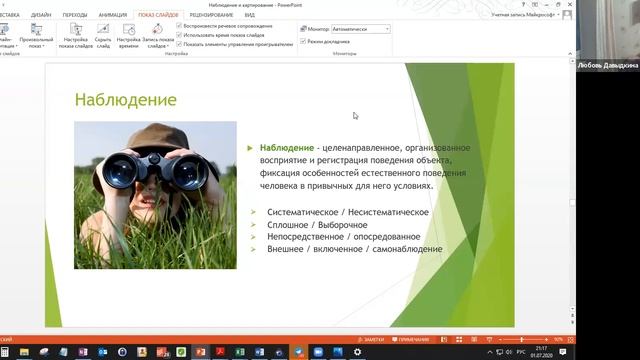Viewport: 640px width, 360px height.
Task: Switch to the ВИД ribbon tab
Action: pos(249,15)
